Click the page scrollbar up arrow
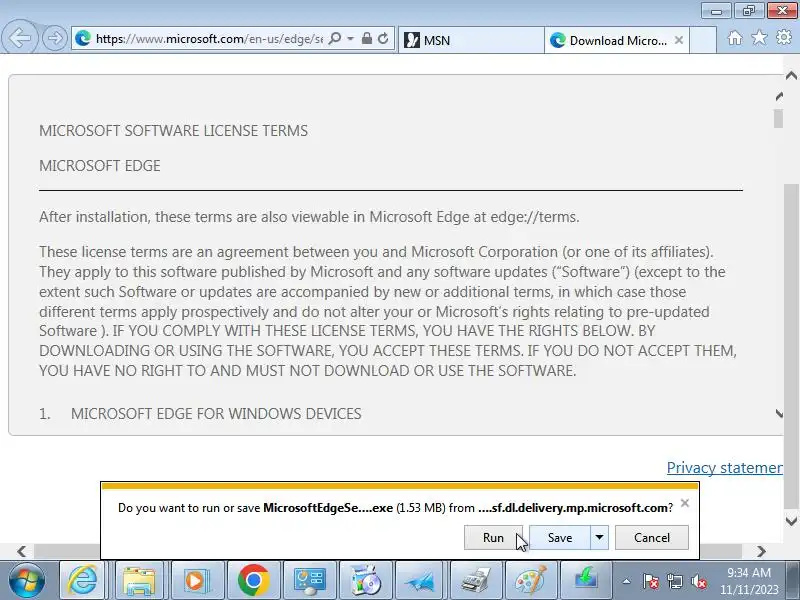 (791, 76)
